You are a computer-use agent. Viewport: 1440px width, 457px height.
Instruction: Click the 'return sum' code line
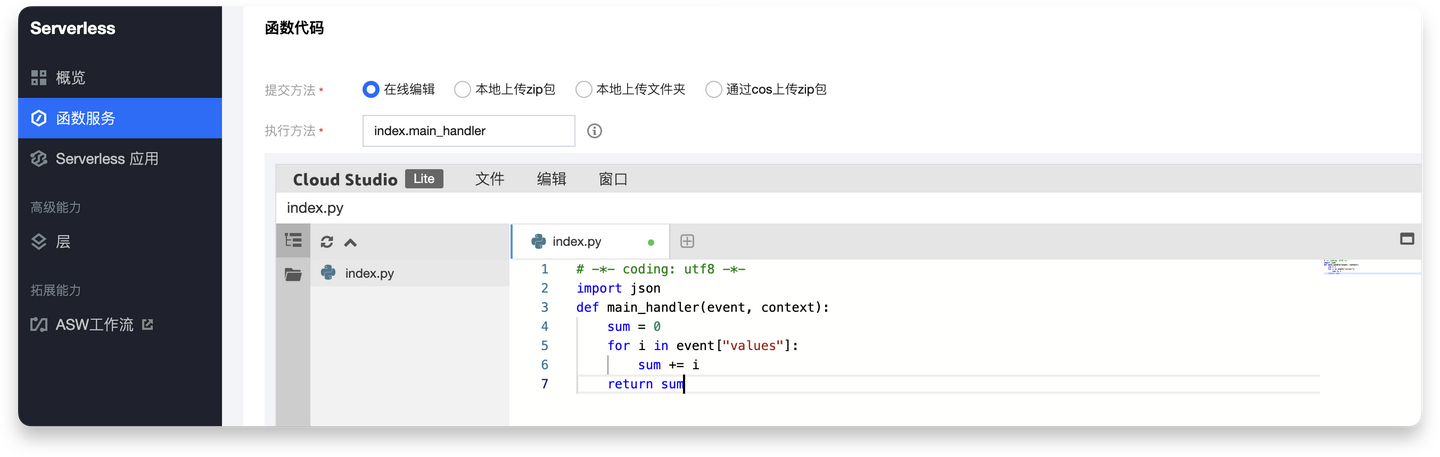pyautogui.click(x=646, y=384)
